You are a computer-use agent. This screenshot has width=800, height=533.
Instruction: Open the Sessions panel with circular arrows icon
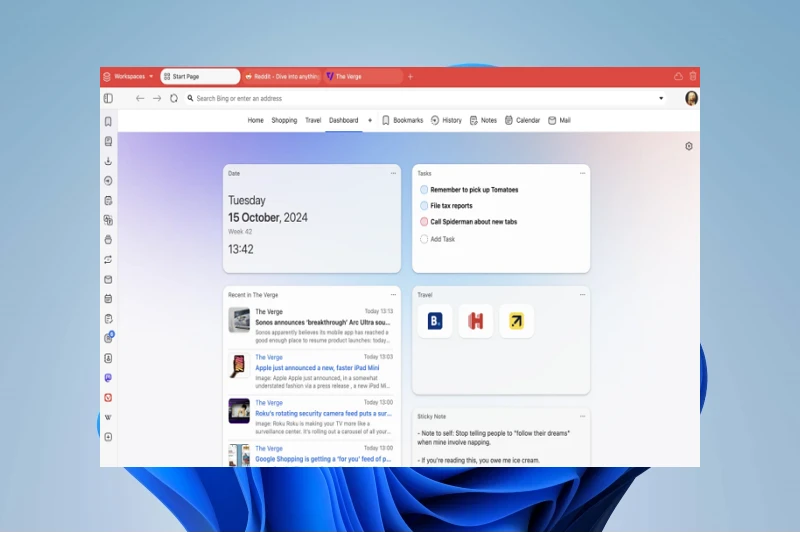pyautogui.click(x=108, y=260)
